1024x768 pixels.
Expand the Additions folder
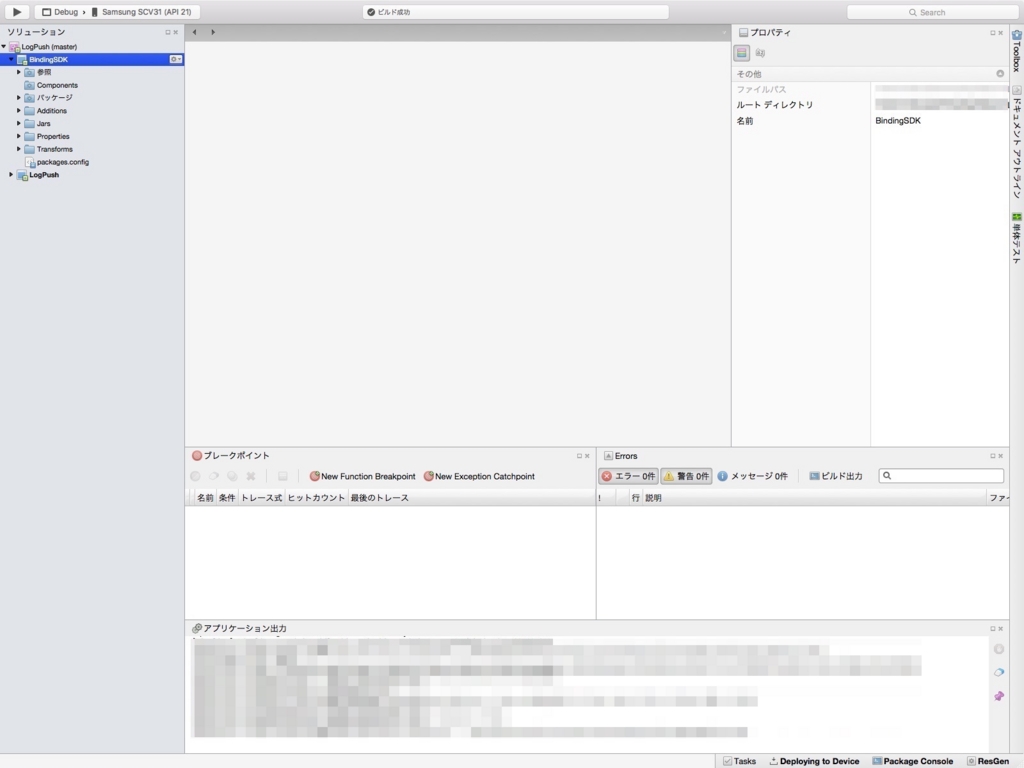click(x=19, y=110)
